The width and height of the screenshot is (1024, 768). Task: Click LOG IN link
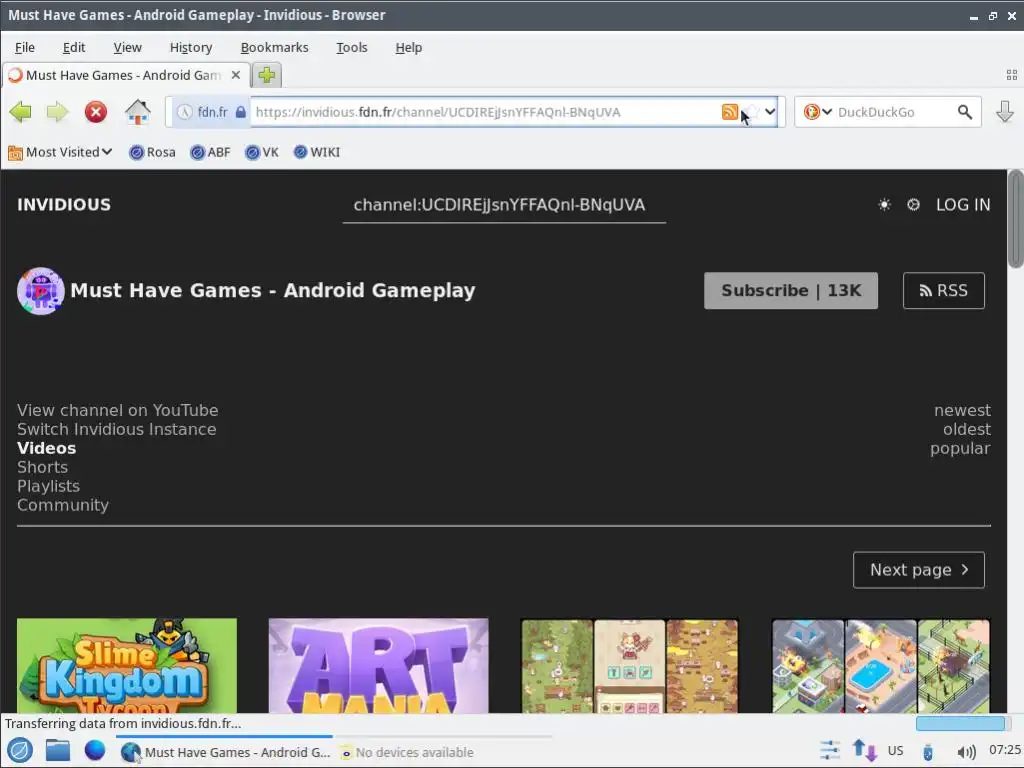point(963,204)
